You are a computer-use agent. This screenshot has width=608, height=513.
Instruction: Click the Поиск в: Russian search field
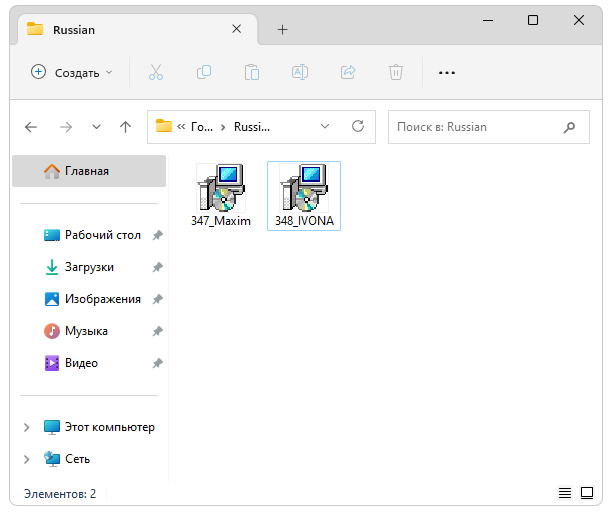(489, 127)
